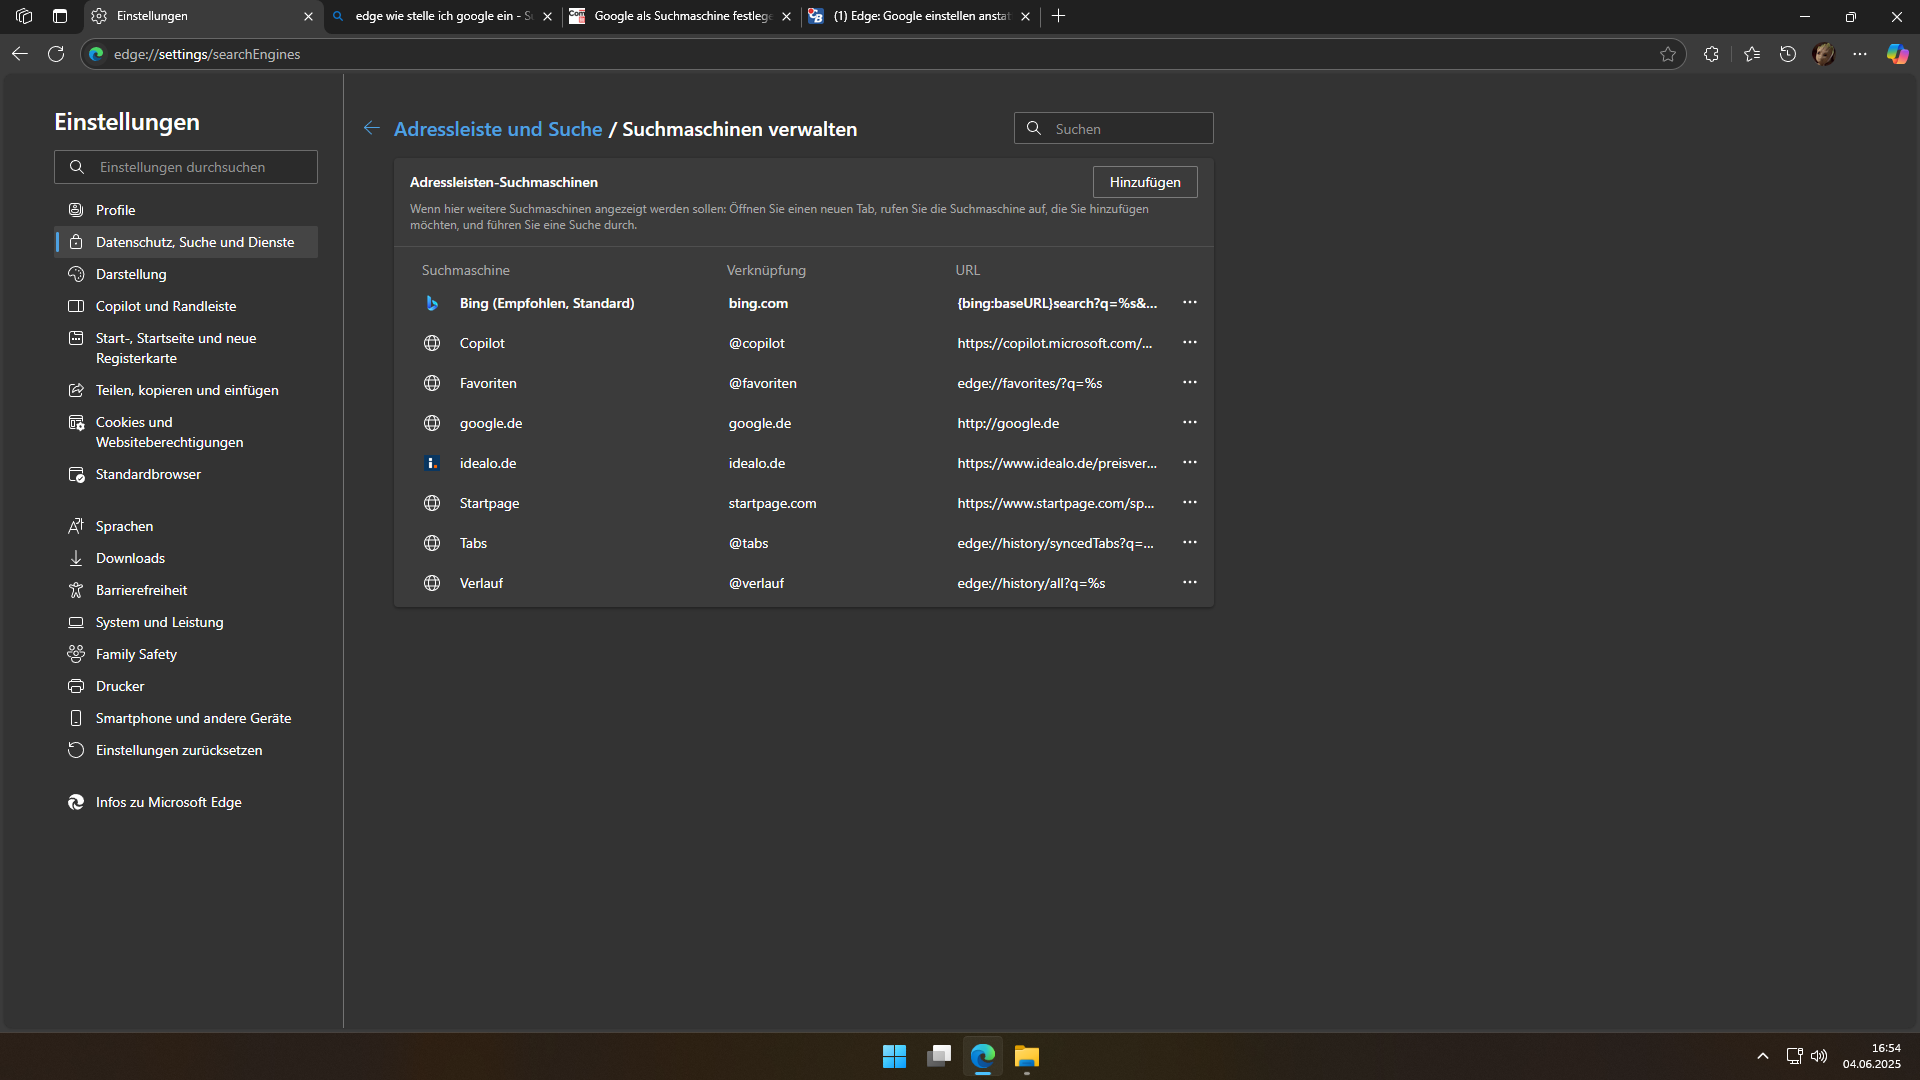Open more options for Bing entry
The height and width of the screenshot is (1080, 1920).
tap(1189, 302)
